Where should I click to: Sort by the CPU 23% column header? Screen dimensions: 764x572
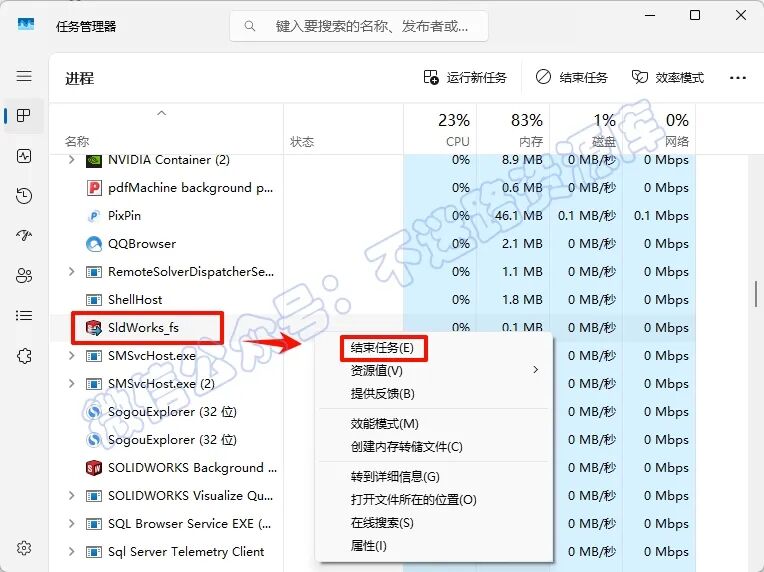[440, 129]
